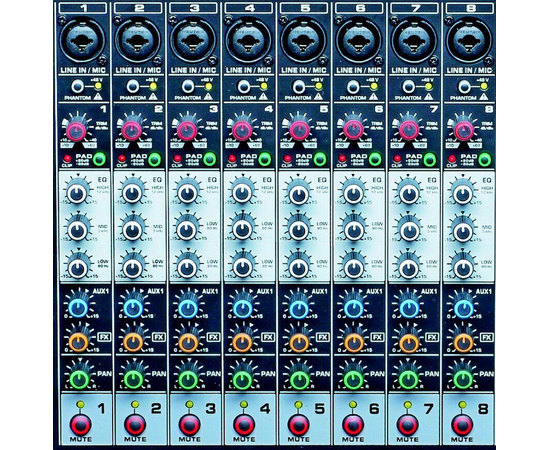Click the orange FX knob on channel 4
Viewport: 550px width, 450px height.
[243, 342]
